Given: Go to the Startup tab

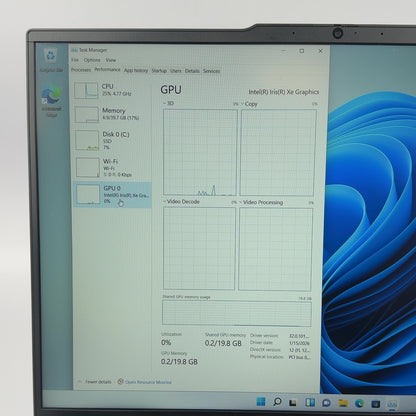Looking at the screenshot, I should [159, 71].
